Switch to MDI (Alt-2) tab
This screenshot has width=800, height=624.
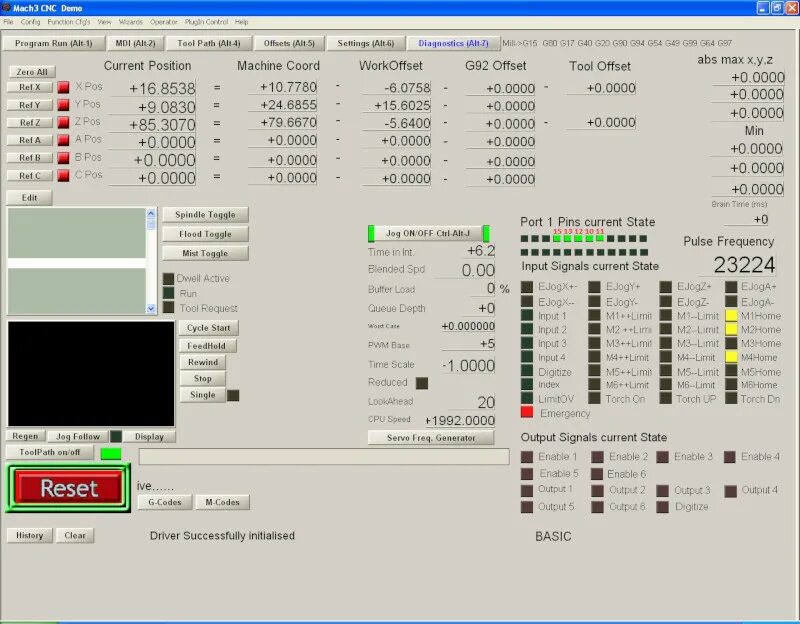point(135,43)
